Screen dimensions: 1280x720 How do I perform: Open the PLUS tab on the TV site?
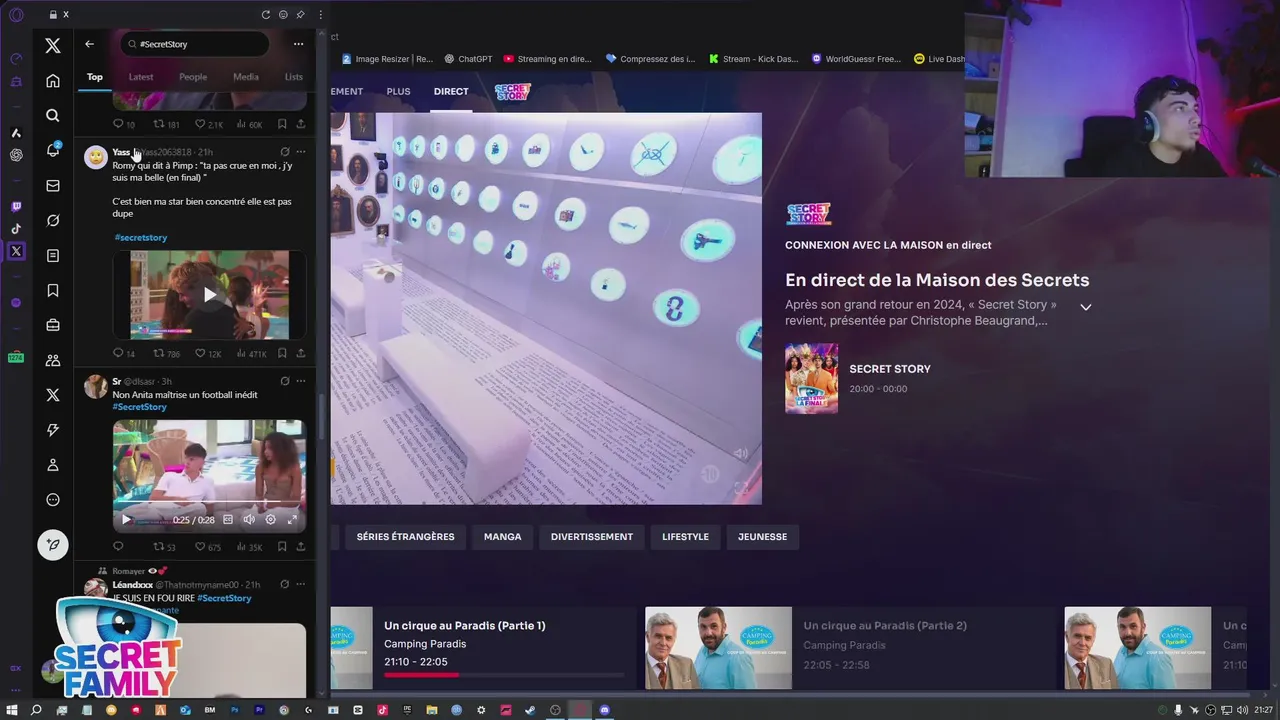(x=398, y=91)
